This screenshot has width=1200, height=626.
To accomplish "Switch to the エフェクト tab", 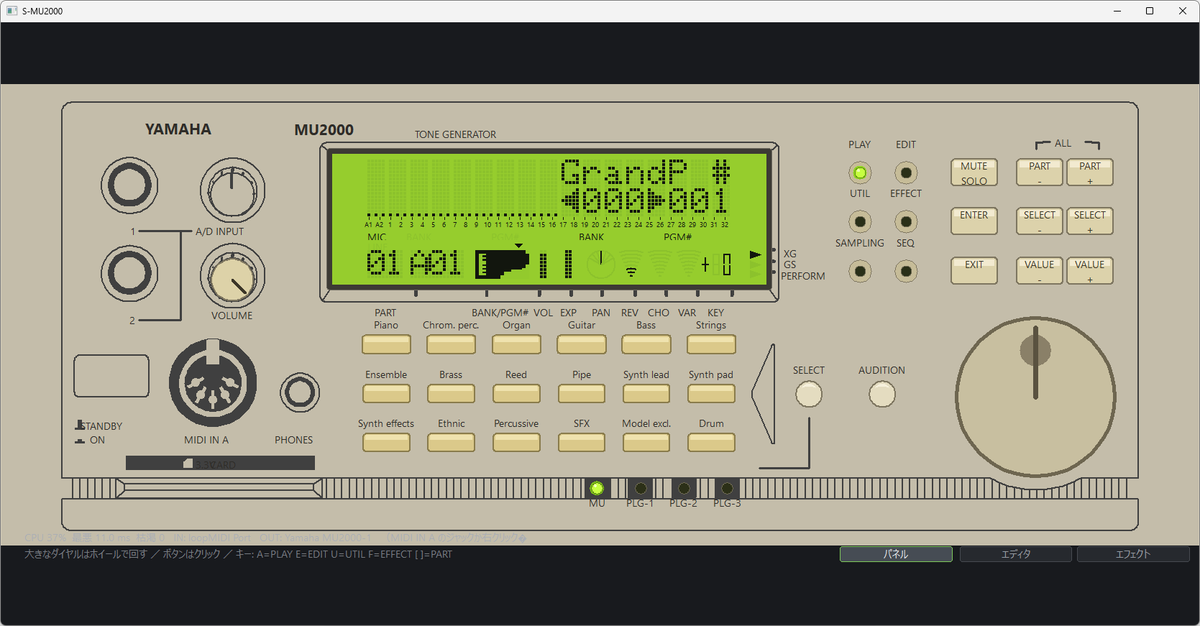I will coord(1134,554).
